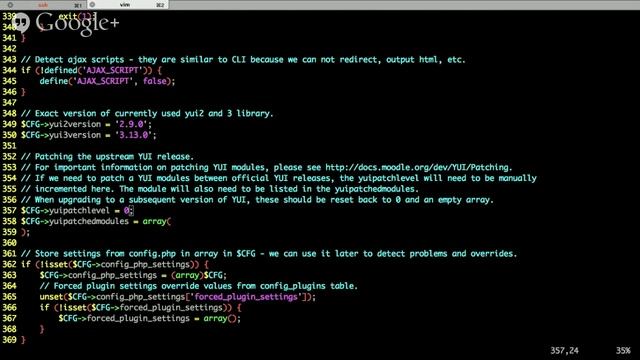Viewport: 640px width, 360px height.
Task: Click 'false' in the define call
Action: point(155,81)
